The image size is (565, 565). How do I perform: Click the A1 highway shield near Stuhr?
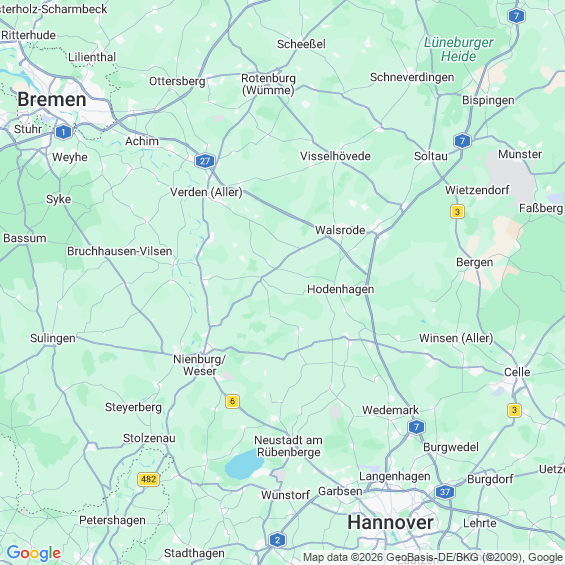(63, 132)
